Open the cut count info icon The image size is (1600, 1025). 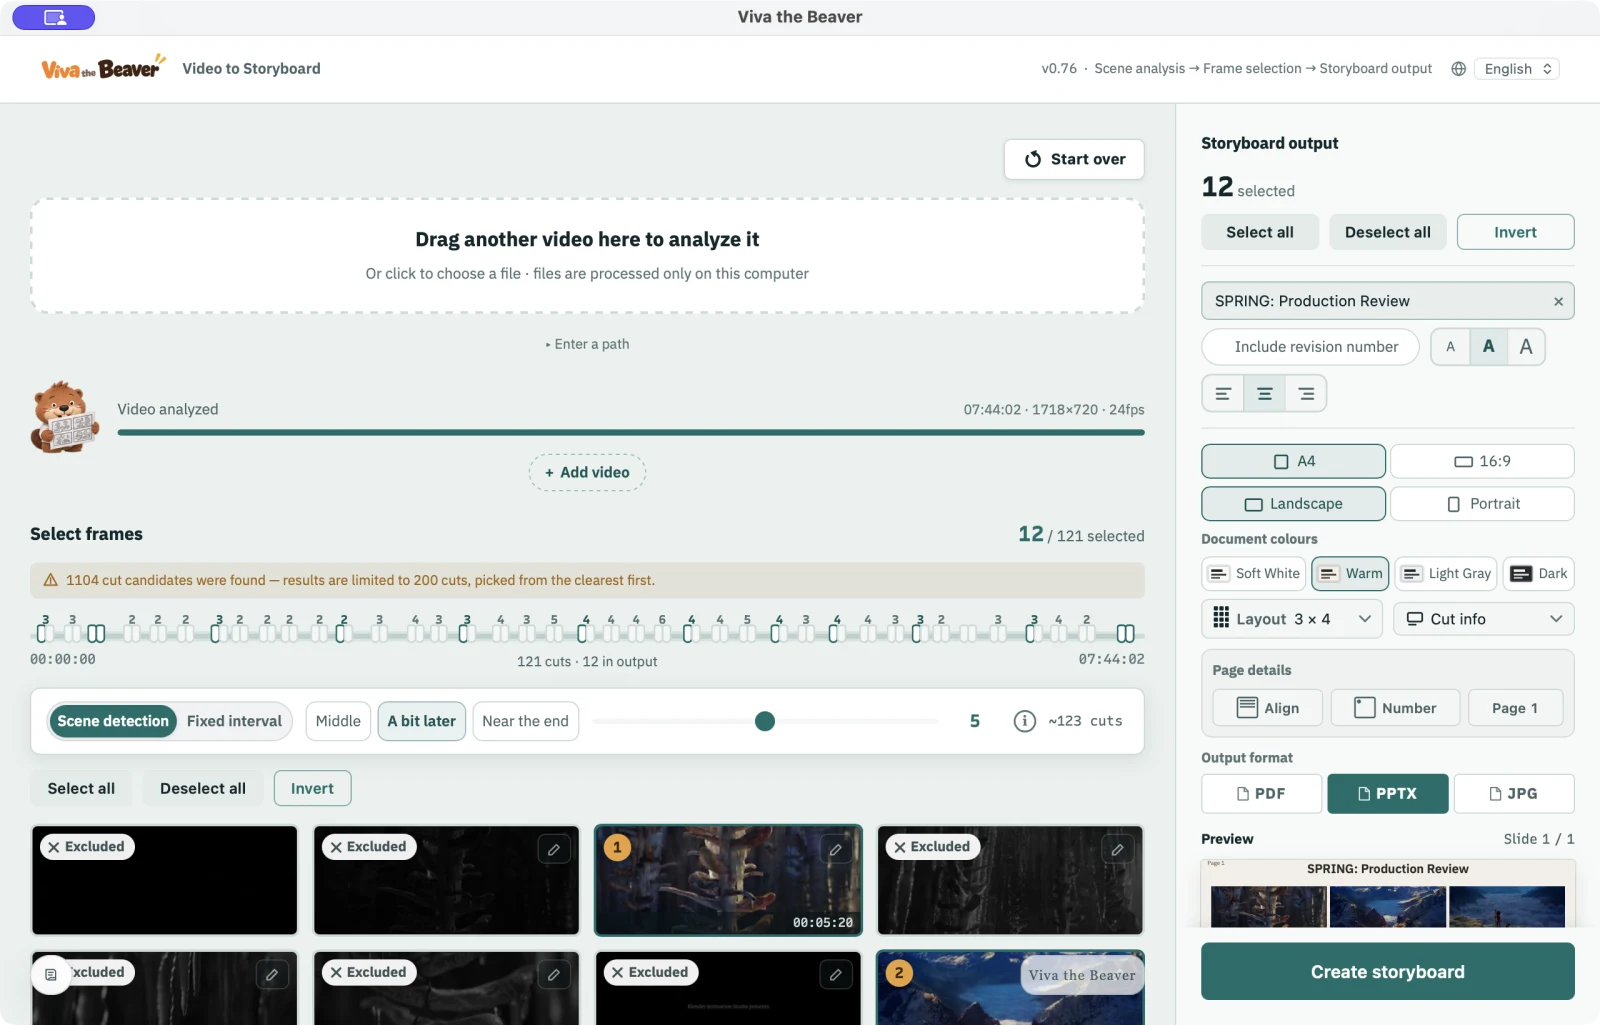point(1025,721)
